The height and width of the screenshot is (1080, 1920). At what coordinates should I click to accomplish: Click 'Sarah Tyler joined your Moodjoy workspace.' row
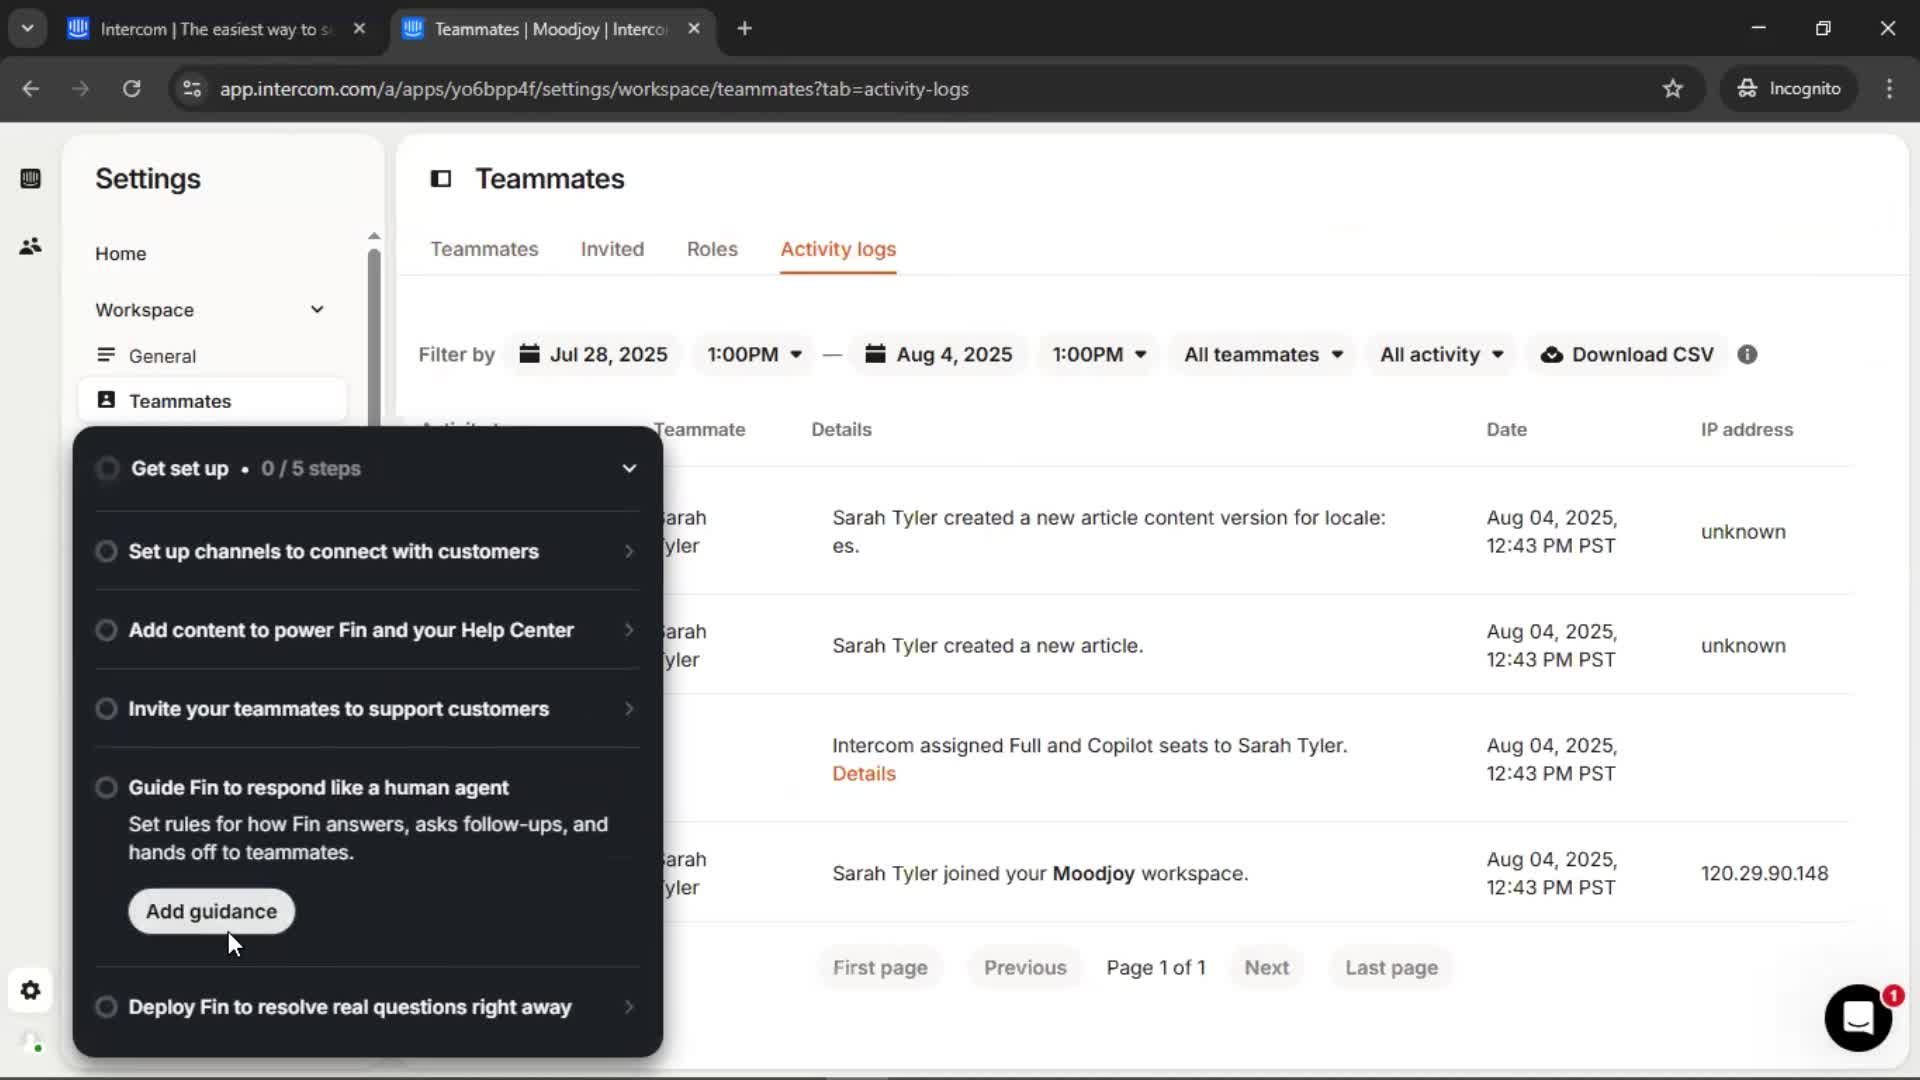(x=1135, y=873)
